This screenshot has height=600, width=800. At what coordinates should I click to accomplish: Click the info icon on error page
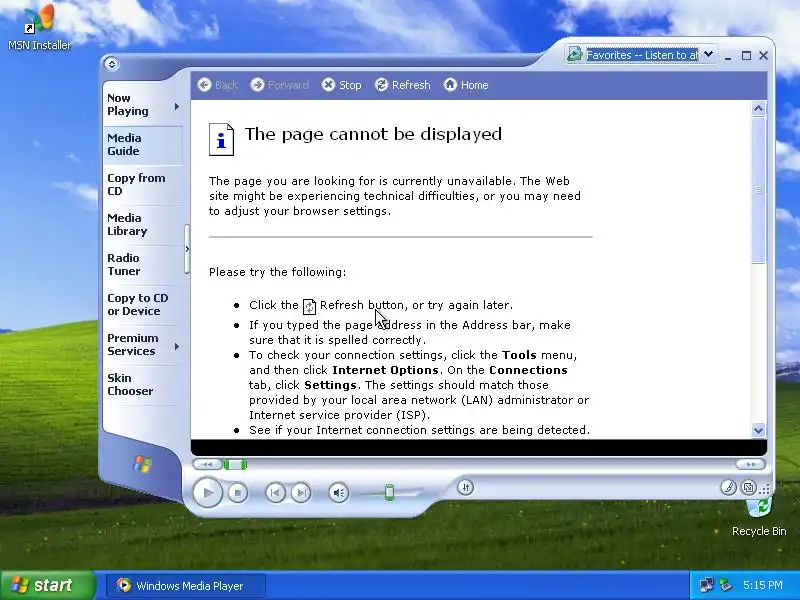coord(221,139)
